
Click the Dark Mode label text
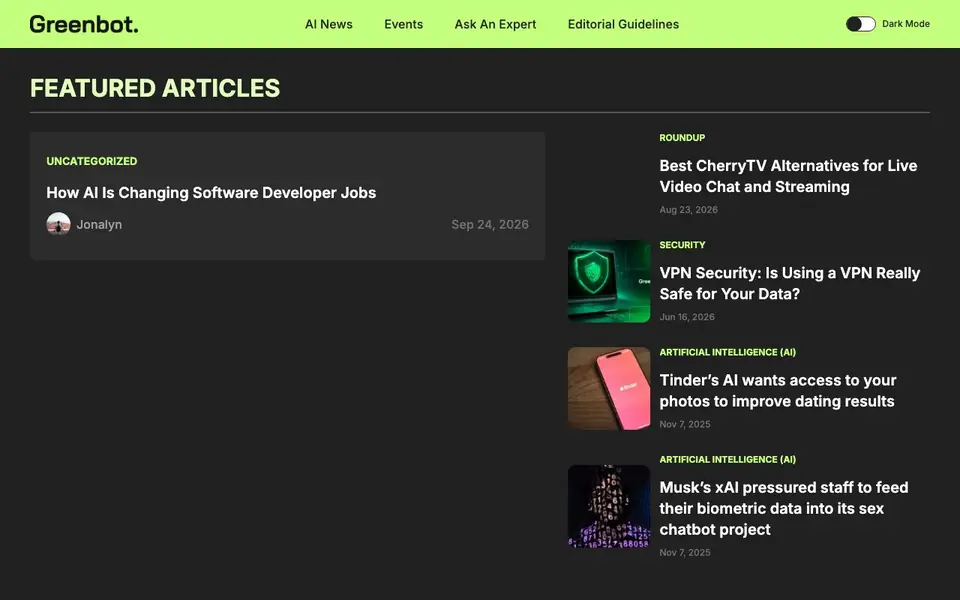[906, 24]
